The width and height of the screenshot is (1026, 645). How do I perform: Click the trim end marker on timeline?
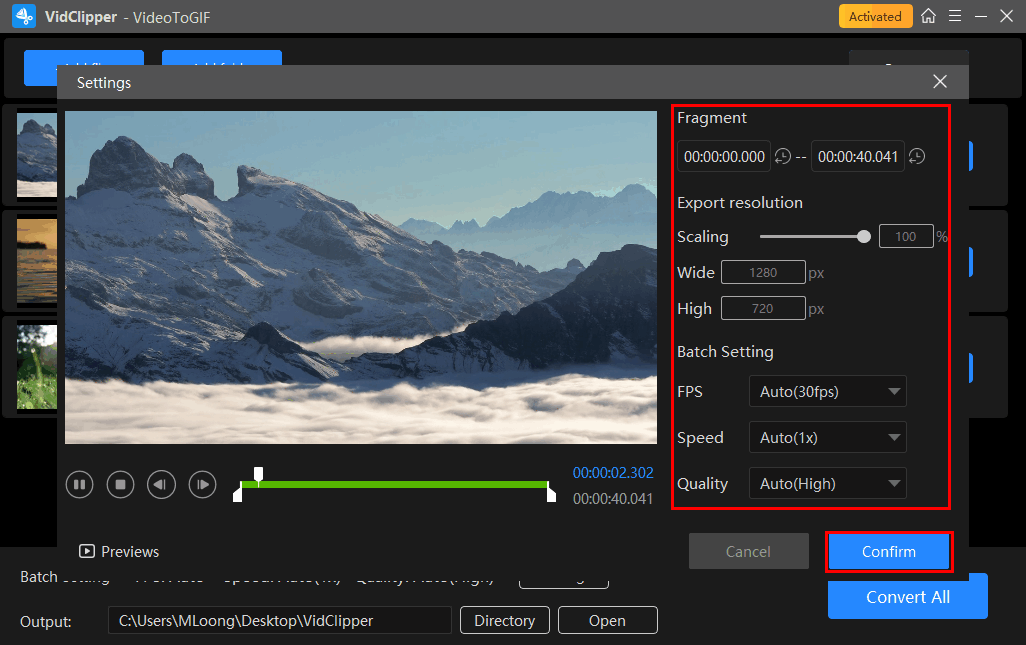pos(551,493)
